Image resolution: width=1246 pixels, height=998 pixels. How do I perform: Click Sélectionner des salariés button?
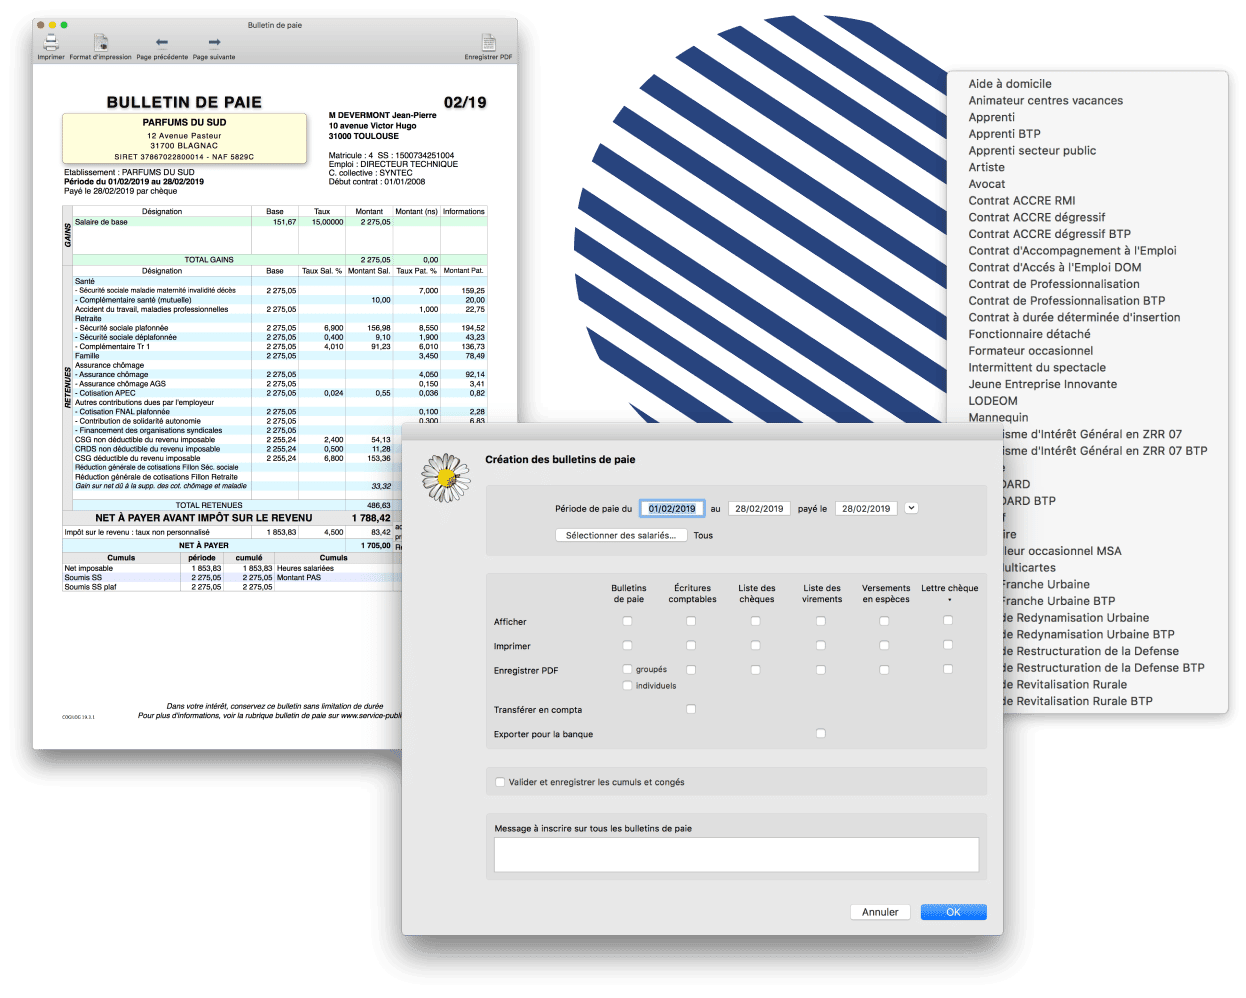[x=621, y=535]
